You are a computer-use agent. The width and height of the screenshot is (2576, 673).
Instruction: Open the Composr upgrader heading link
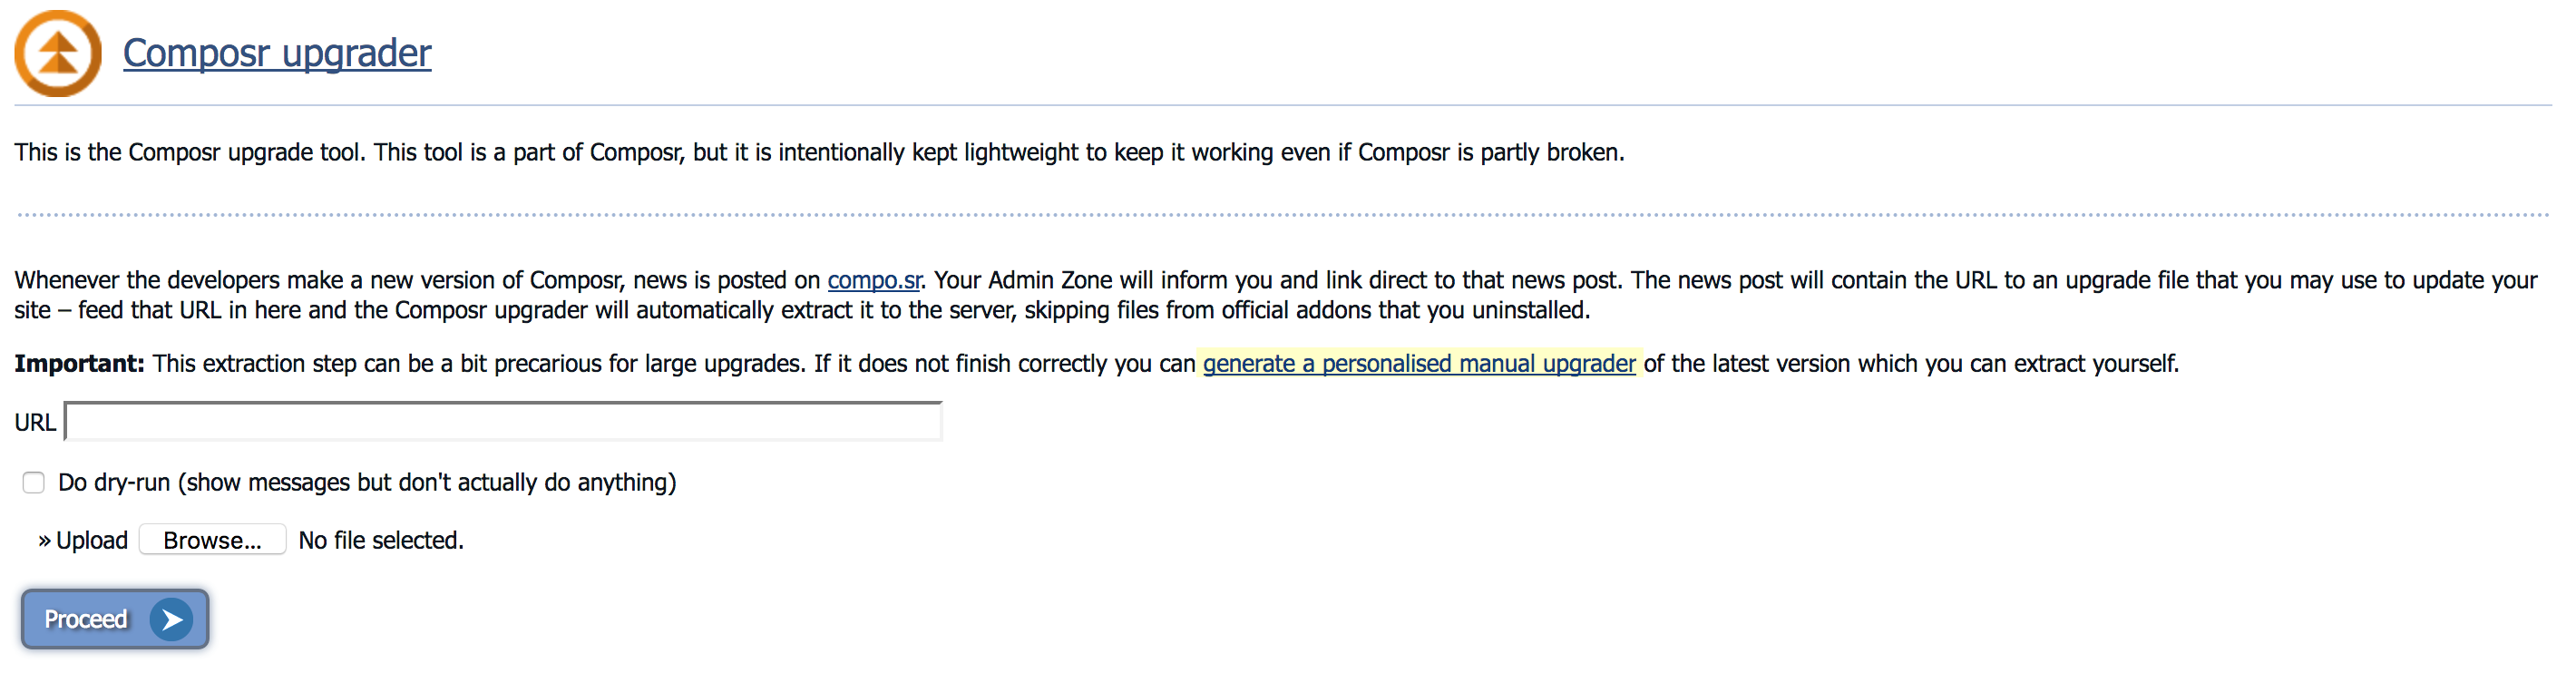pyautogui.click(x=276, y=53)
